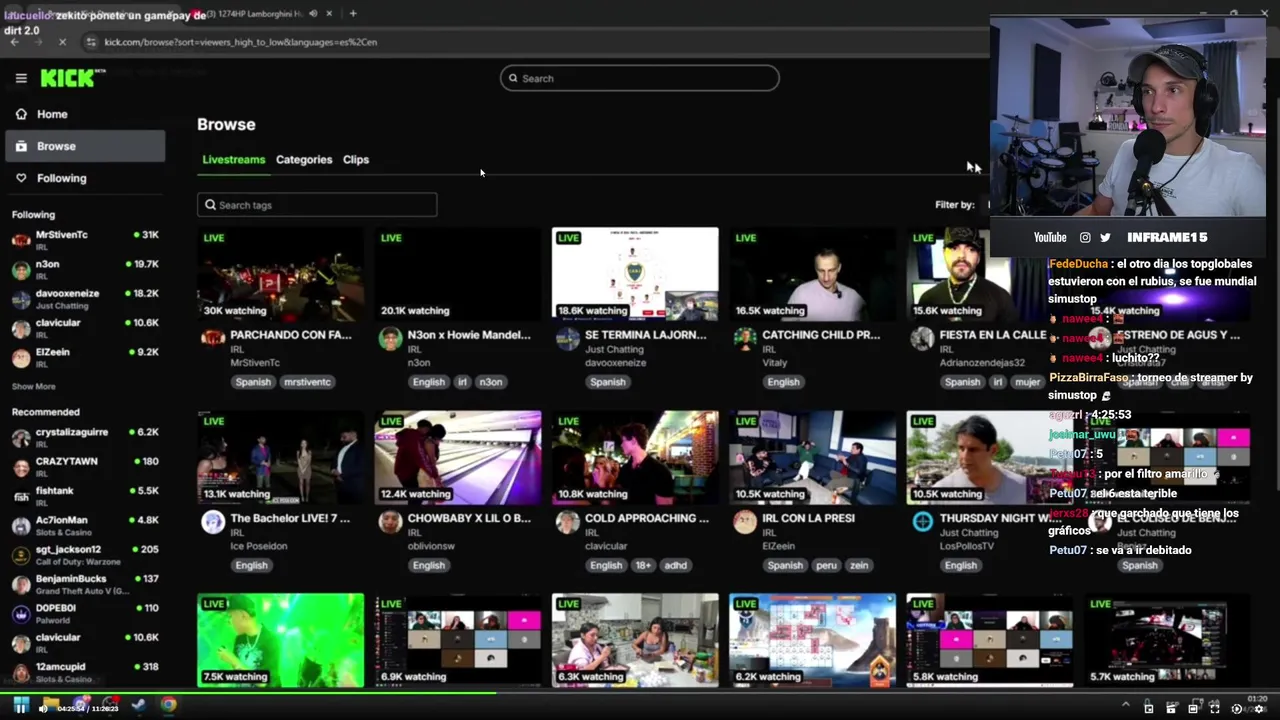Viewport: 1280px width, 720px height.
Task: Click the KICK logo
Action: [72, 78]
